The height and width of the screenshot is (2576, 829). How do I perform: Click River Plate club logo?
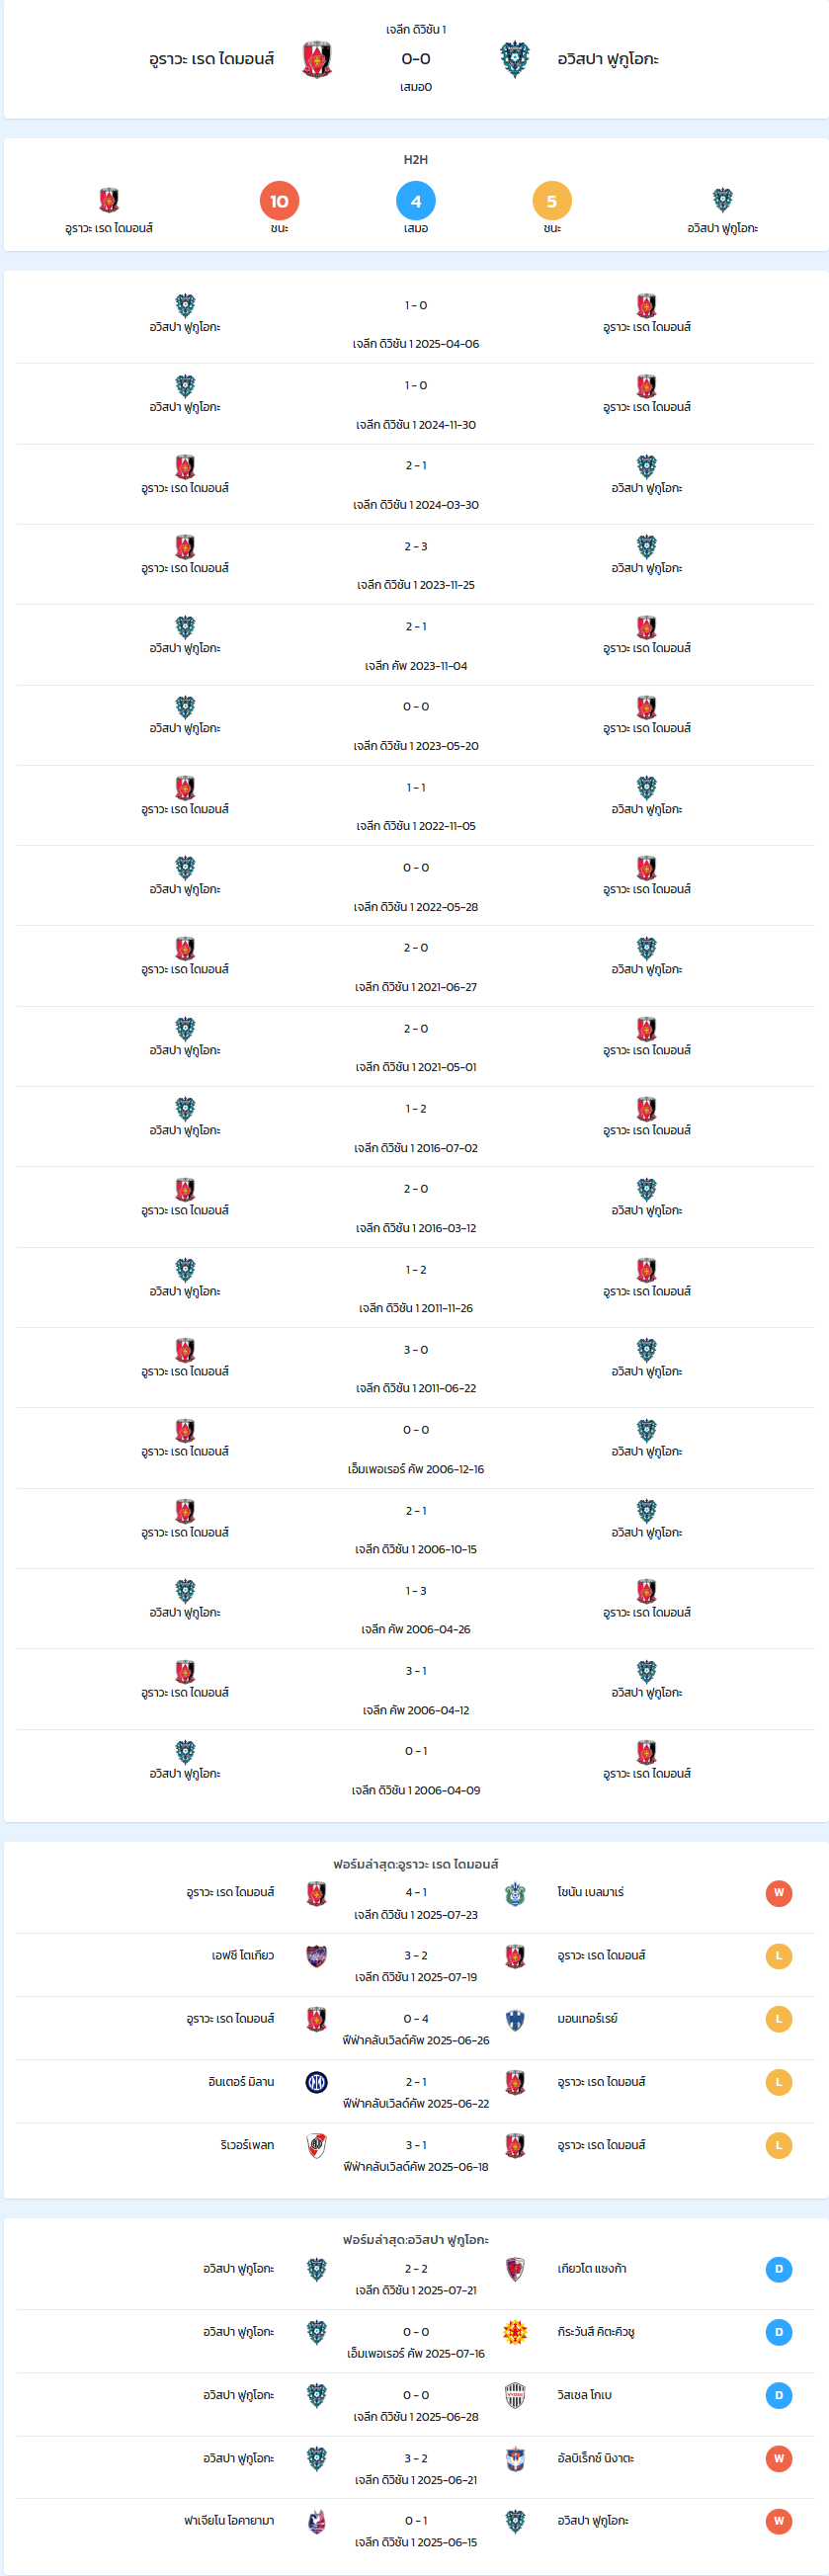click(x=316, y=2145)
